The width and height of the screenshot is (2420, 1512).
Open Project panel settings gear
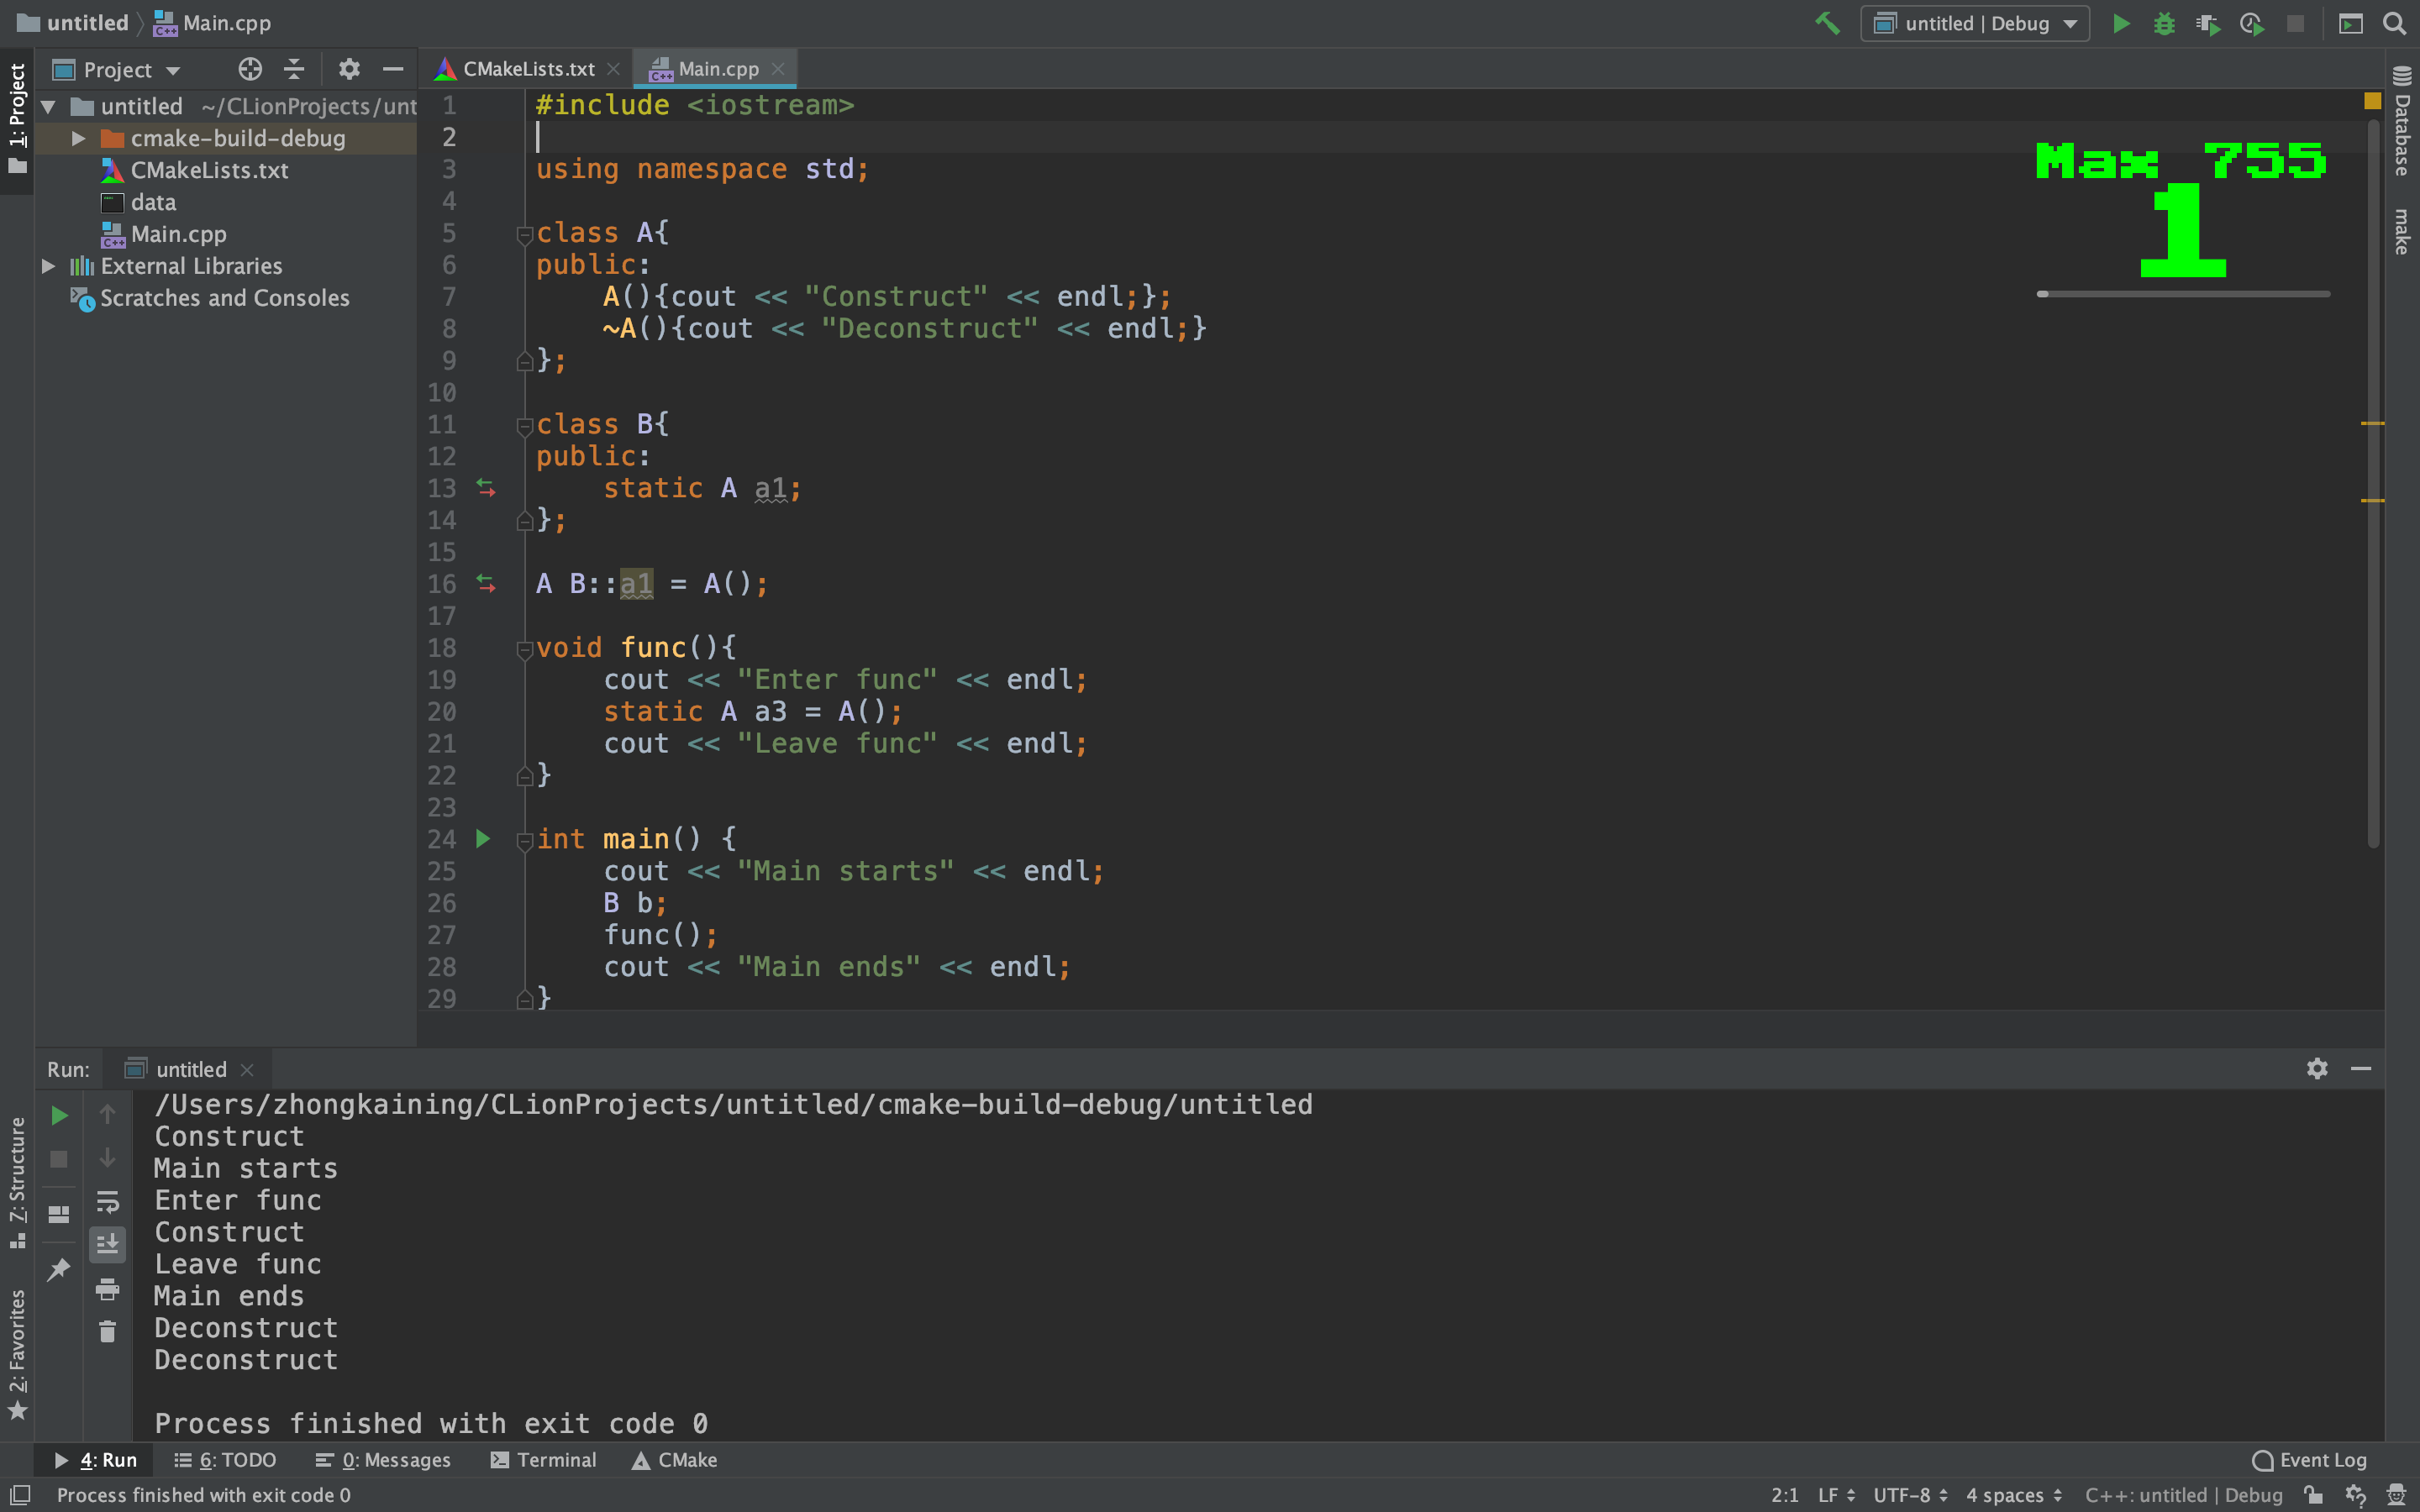point(348,69)
